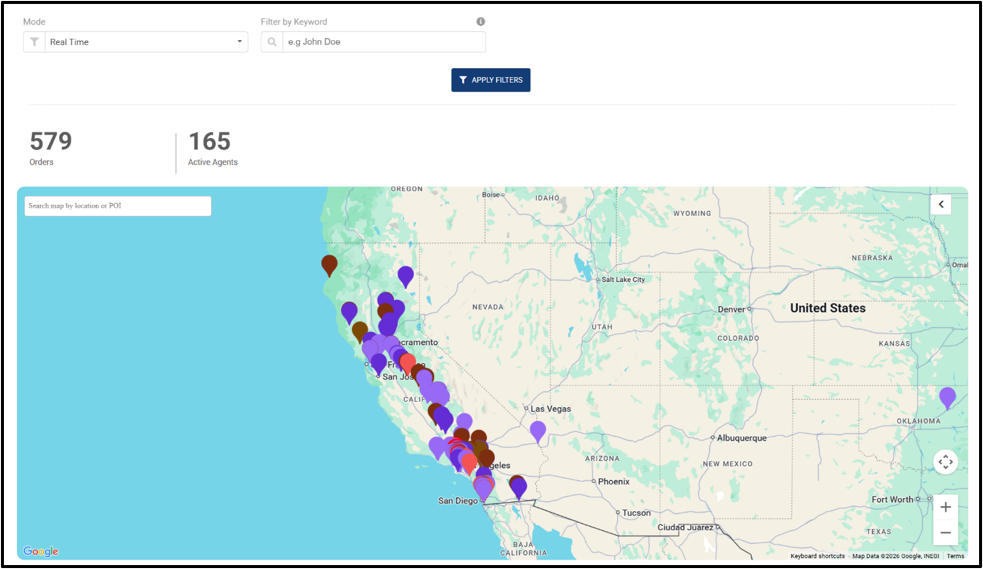Image resolution: width=983 pixels, height=569 pixels.
Task: Click the Las Vegas city label
Action: [x=550, y=409]
